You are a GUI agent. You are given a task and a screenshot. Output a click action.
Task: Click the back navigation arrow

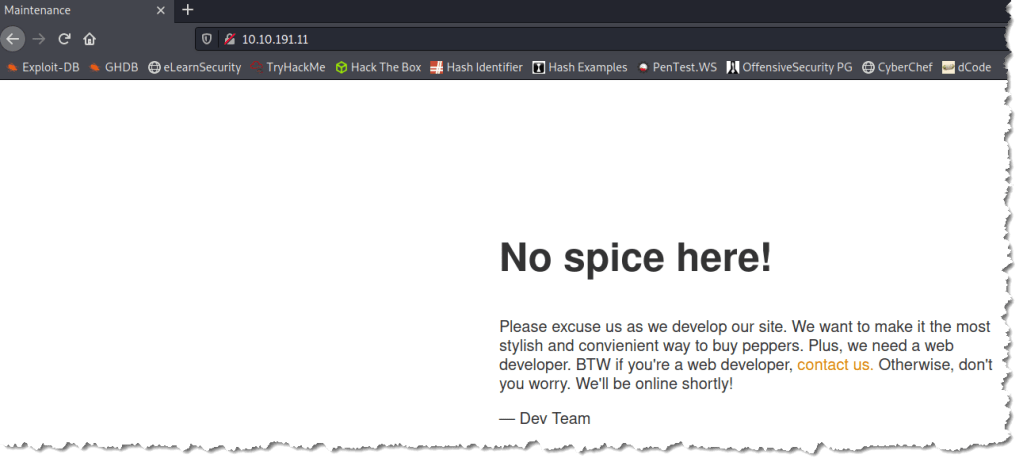(x=13, y=39)
